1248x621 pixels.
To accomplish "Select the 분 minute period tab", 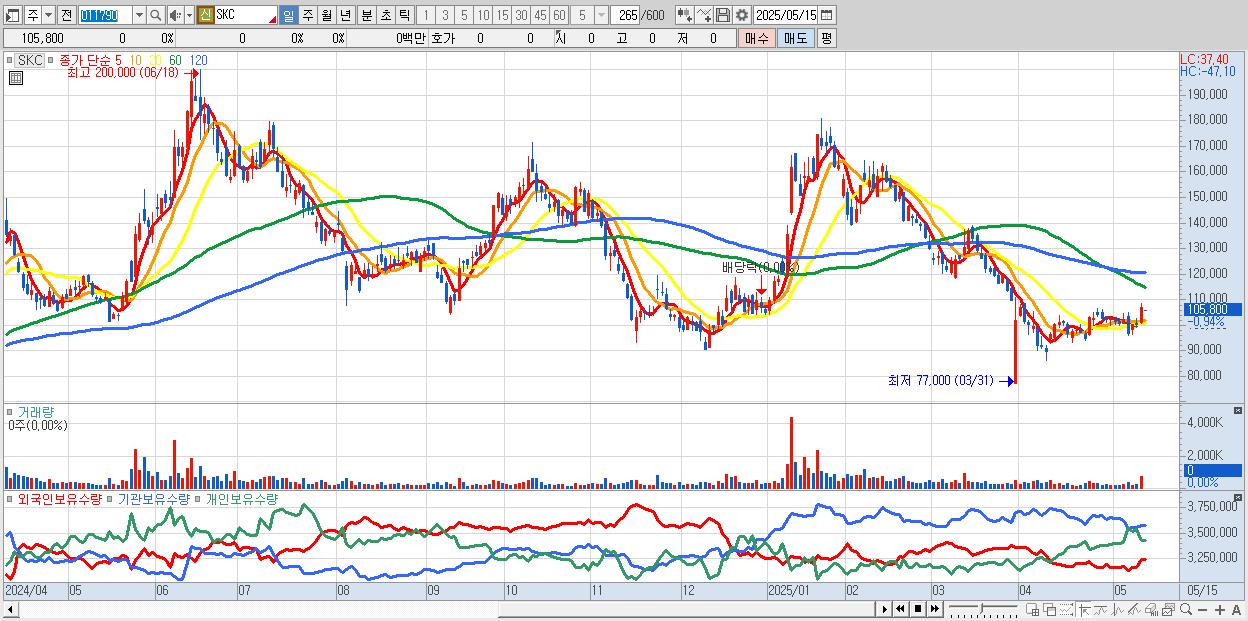I will coord(367,15).
